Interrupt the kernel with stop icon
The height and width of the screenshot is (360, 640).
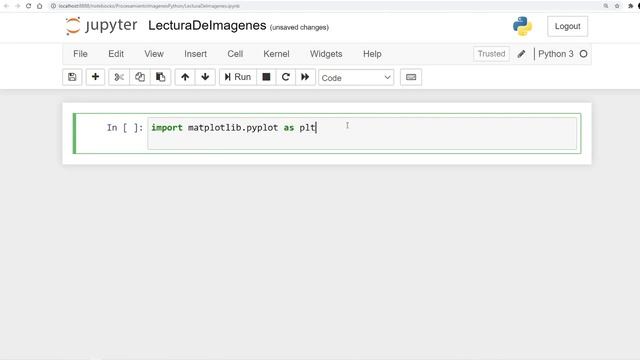[x=266, y=77]
